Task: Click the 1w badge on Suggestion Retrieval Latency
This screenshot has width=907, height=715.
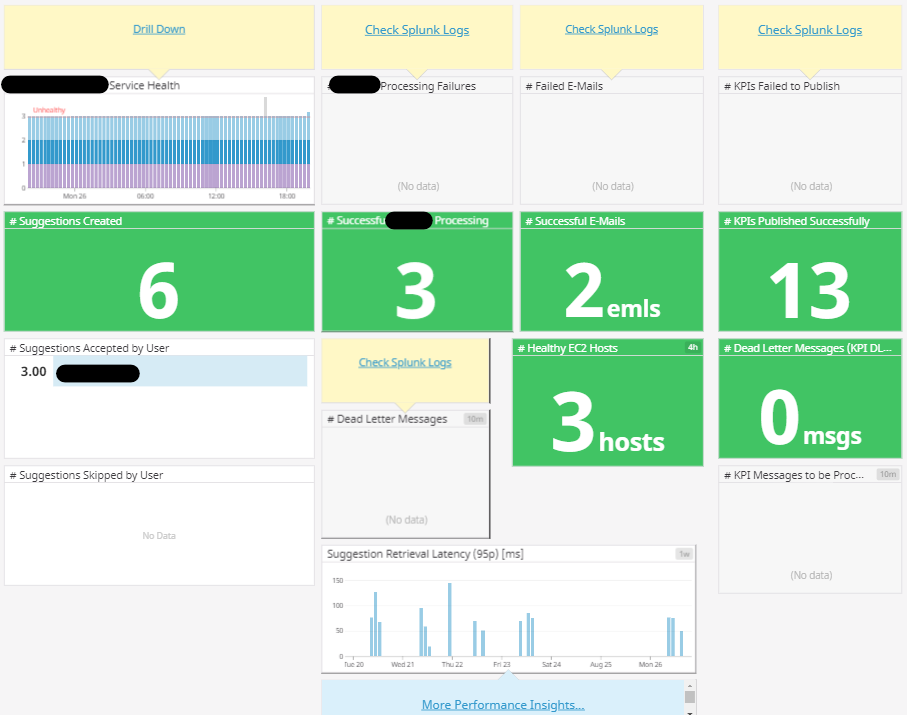Action: [x=684, y=554]
